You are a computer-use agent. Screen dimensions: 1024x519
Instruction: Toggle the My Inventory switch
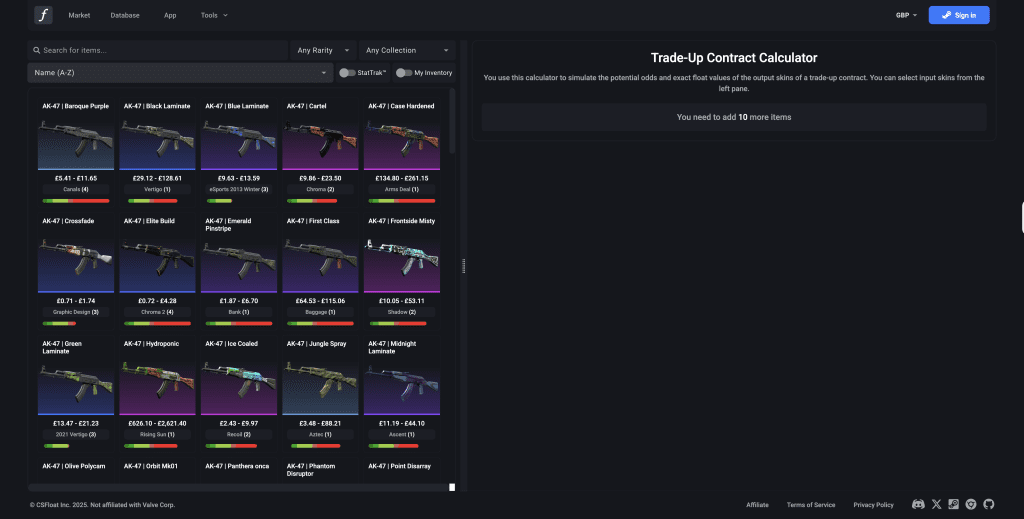[x=404, y=72]
